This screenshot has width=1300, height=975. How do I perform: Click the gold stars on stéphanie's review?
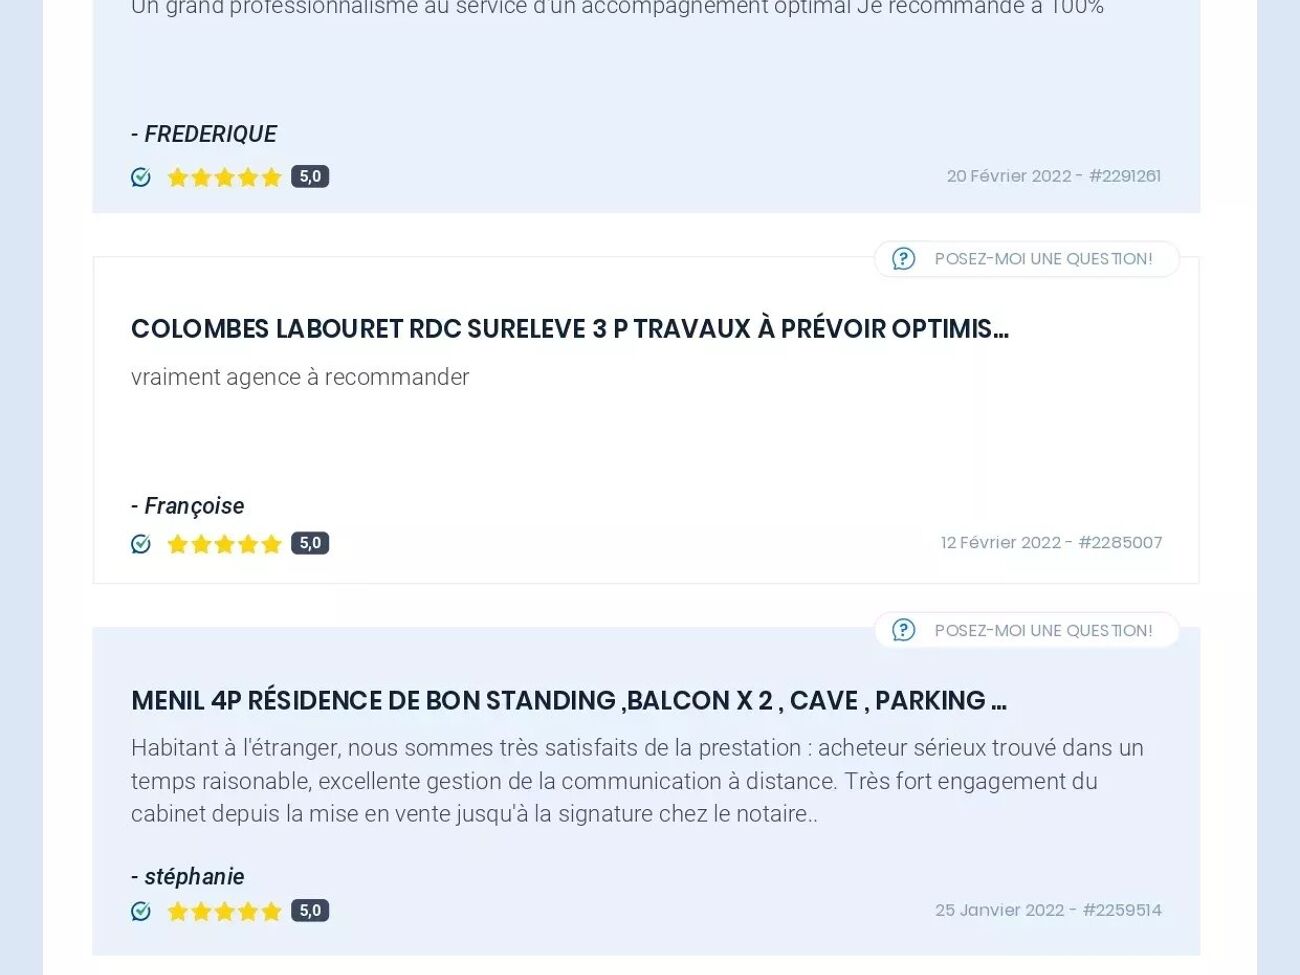tap(225, 911)
